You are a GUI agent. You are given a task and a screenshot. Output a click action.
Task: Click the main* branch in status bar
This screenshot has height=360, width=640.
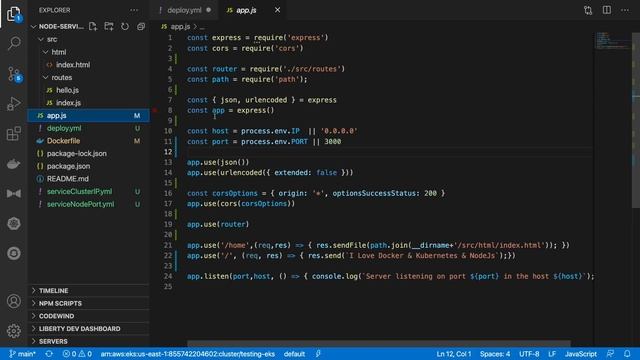pos(22,354)
